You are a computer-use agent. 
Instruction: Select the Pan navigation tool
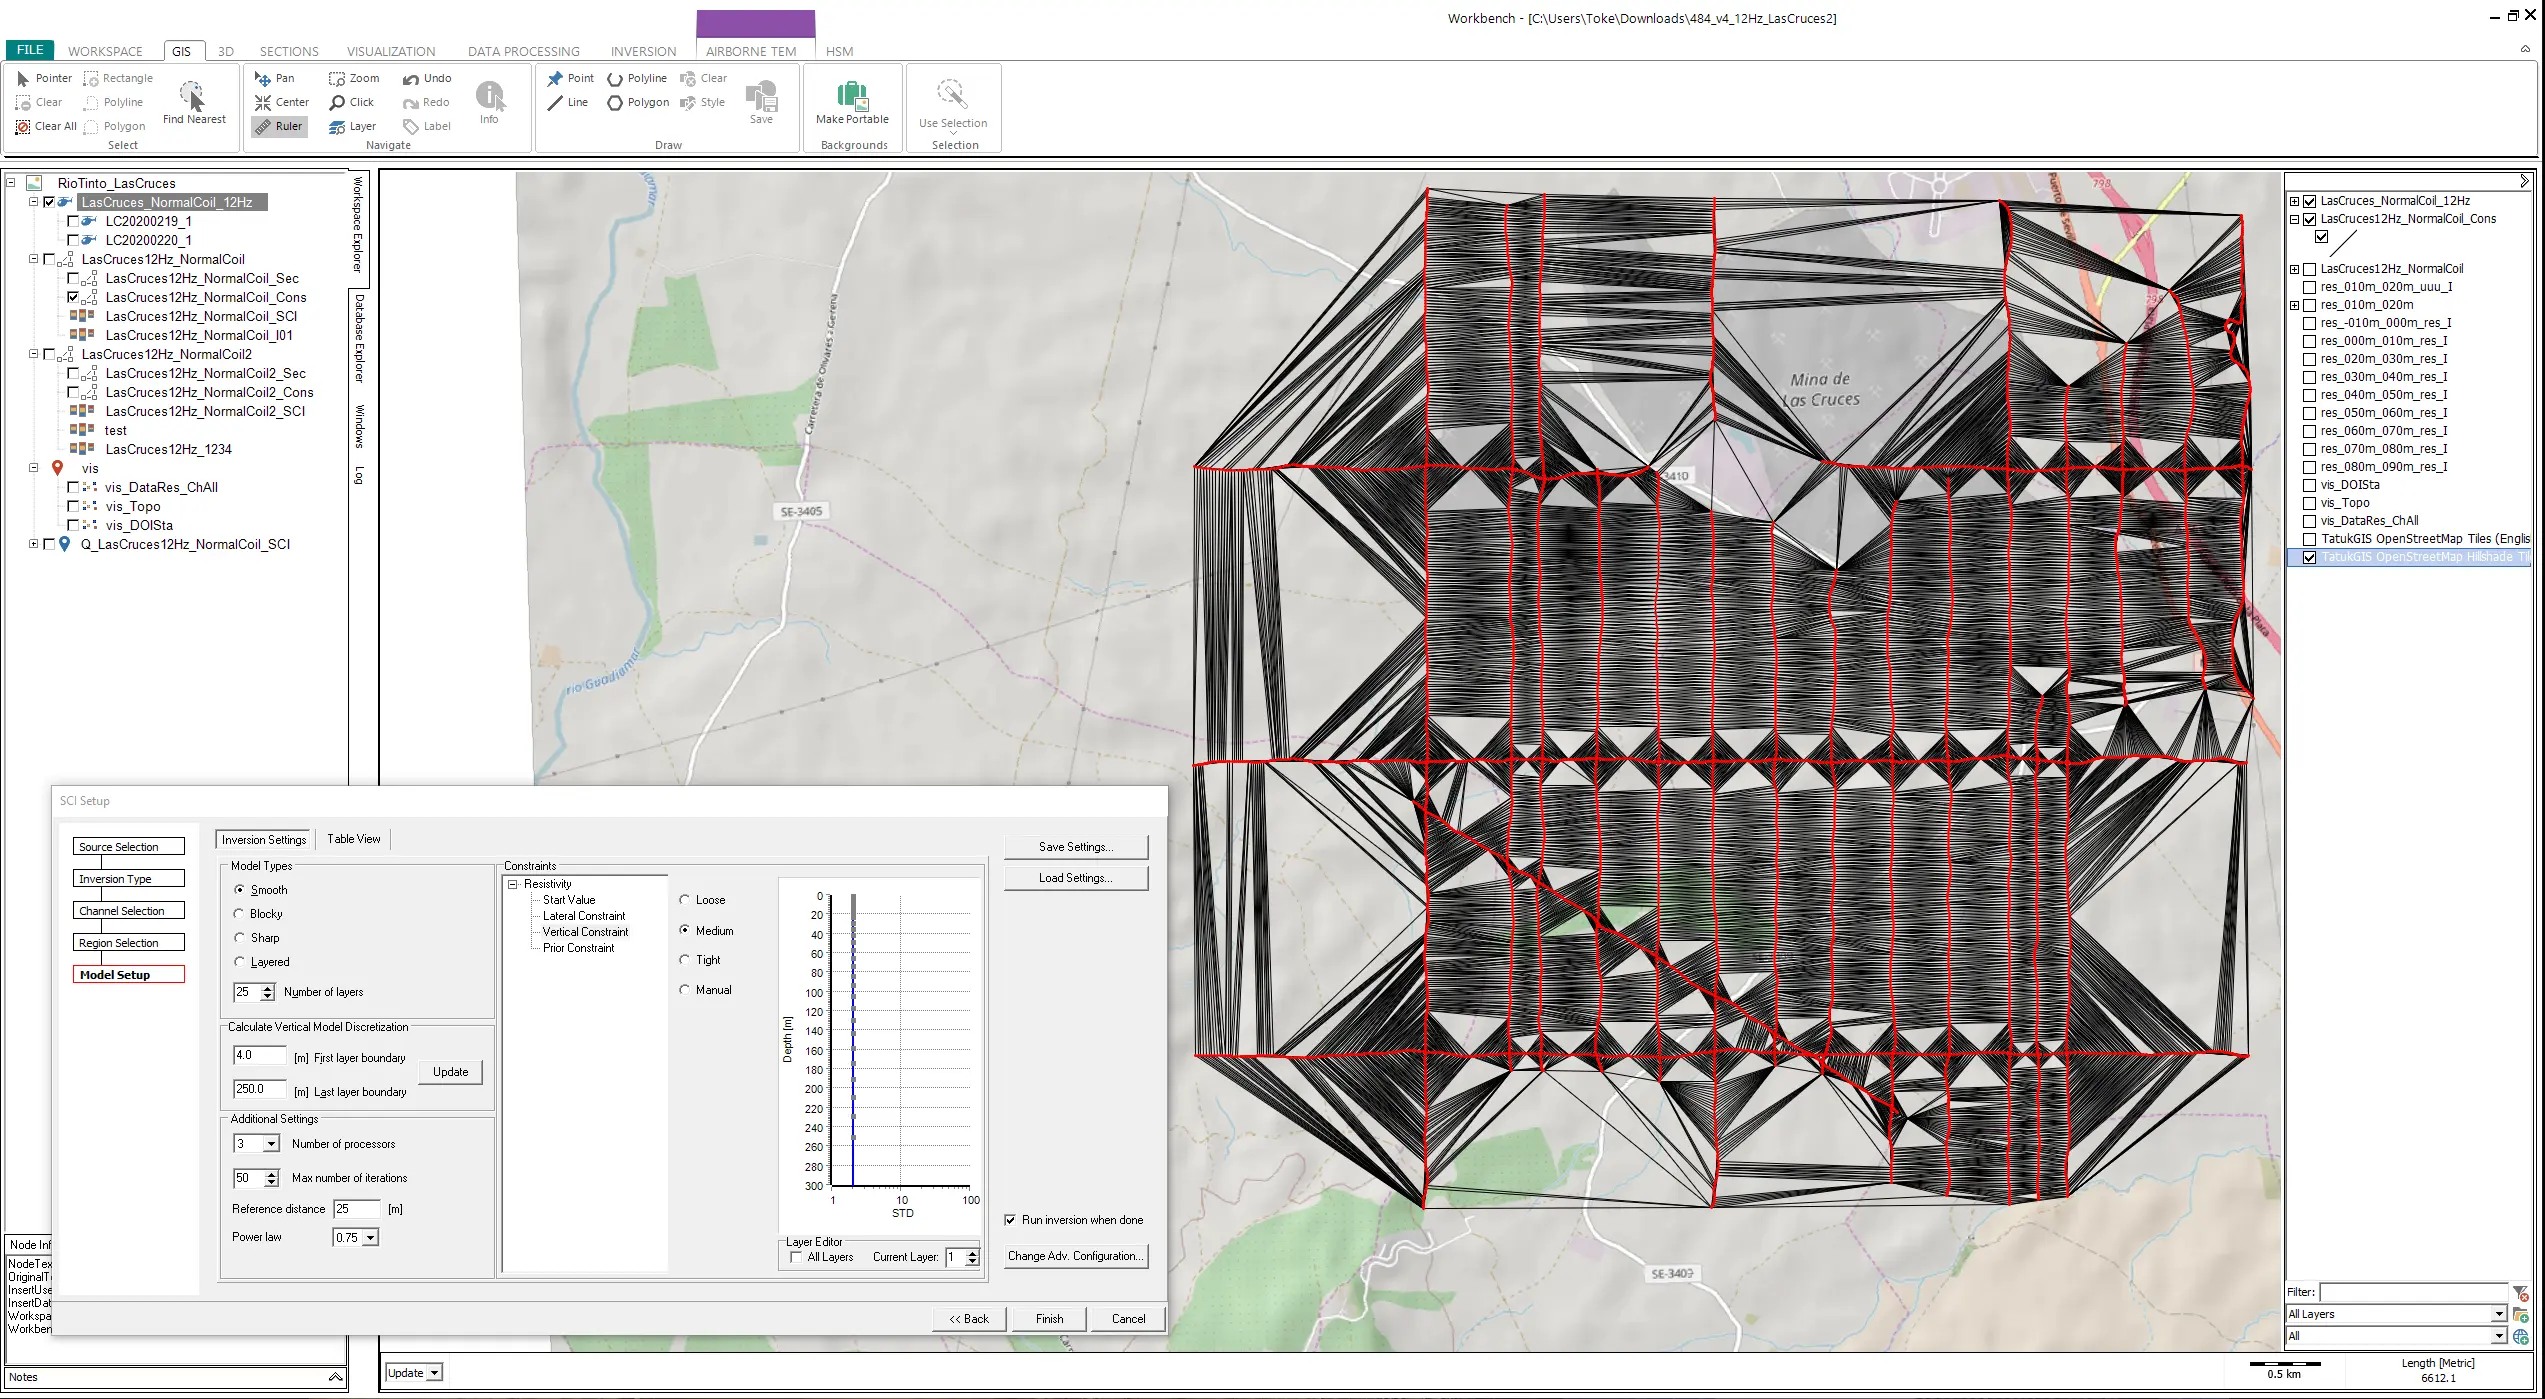pos(279,78)
